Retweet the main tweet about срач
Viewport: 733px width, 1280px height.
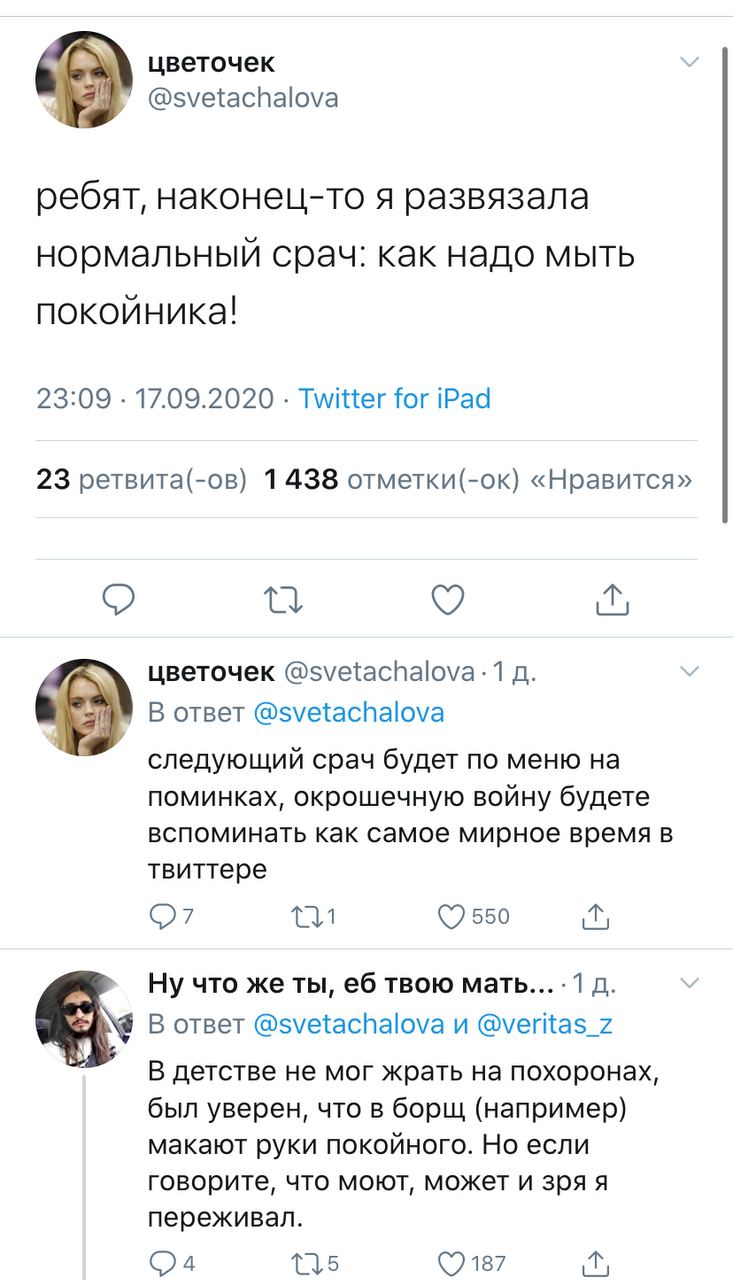tap(282, 599)
